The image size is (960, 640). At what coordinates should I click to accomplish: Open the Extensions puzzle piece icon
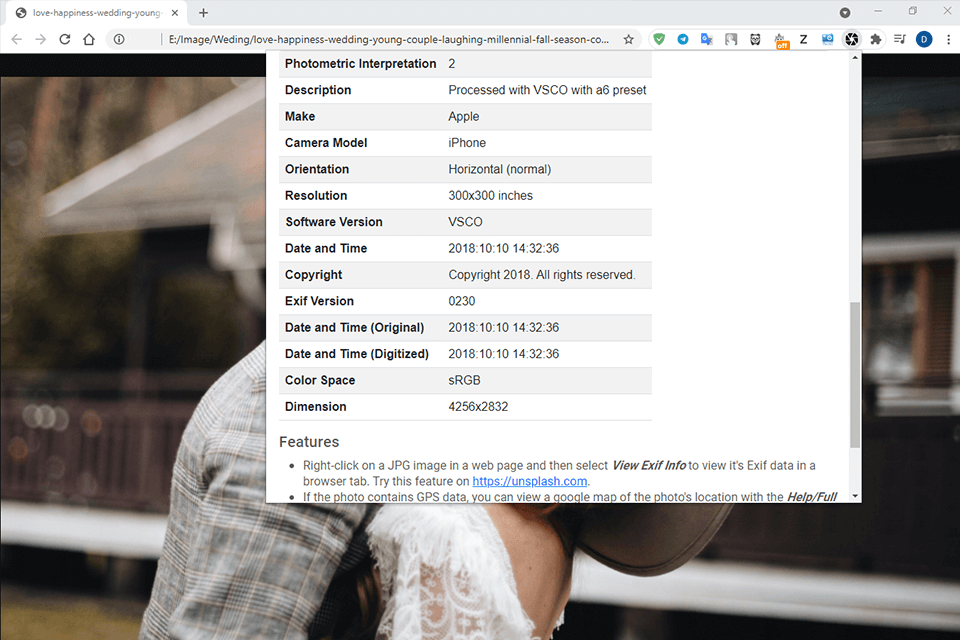point(875,38)
